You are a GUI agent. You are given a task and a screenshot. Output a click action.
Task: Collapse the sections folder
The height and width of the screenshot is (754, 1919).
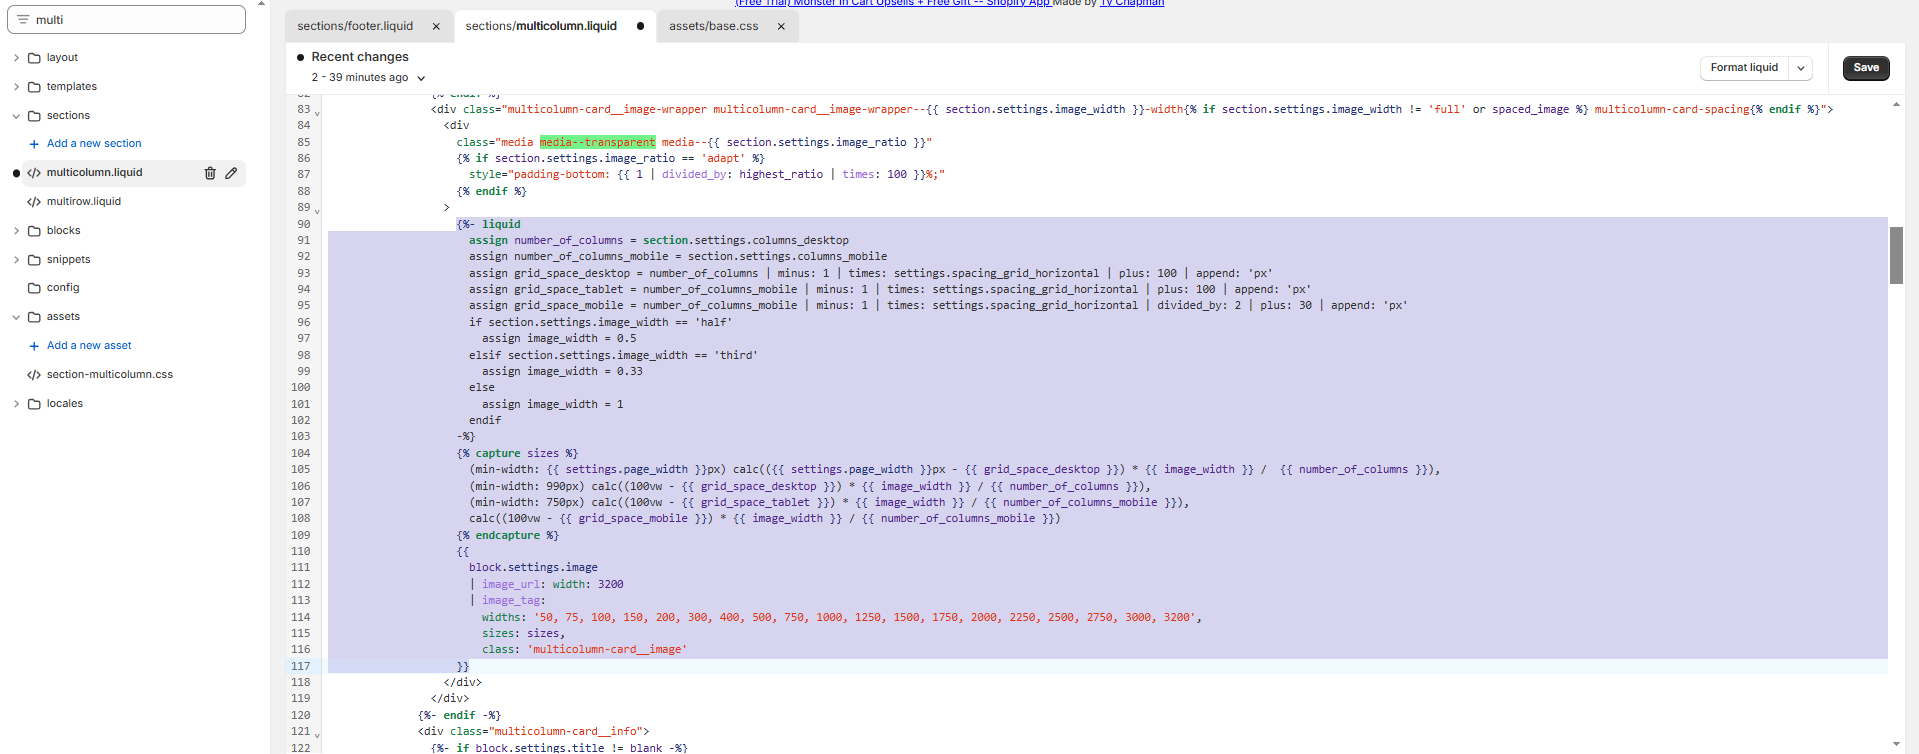click(16, 116)
